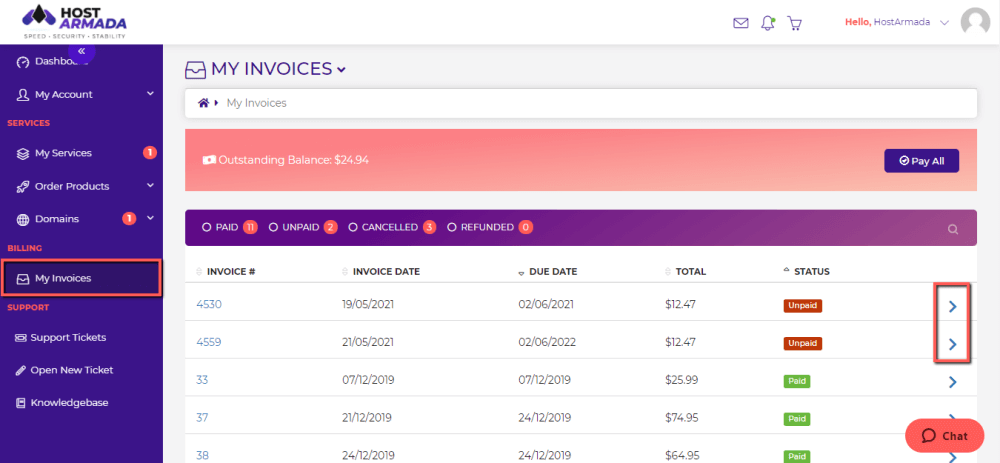Viewport: 1000px width, 463px height.
Task: Open invoice number 38 link
Action: click(x=202, y=455)
